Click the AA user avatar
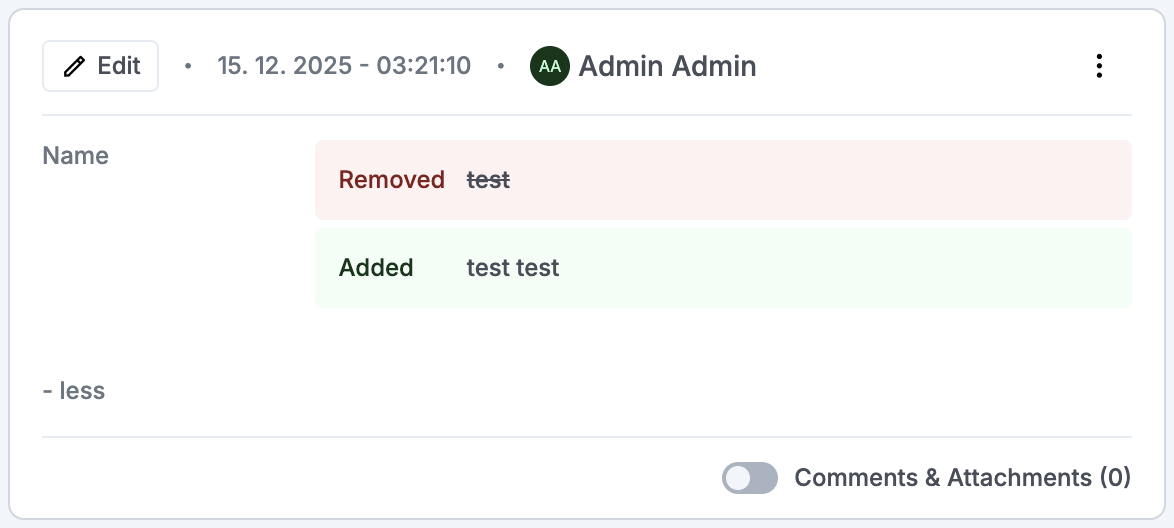The image size is (1174, 528). (x=549, y=66)
